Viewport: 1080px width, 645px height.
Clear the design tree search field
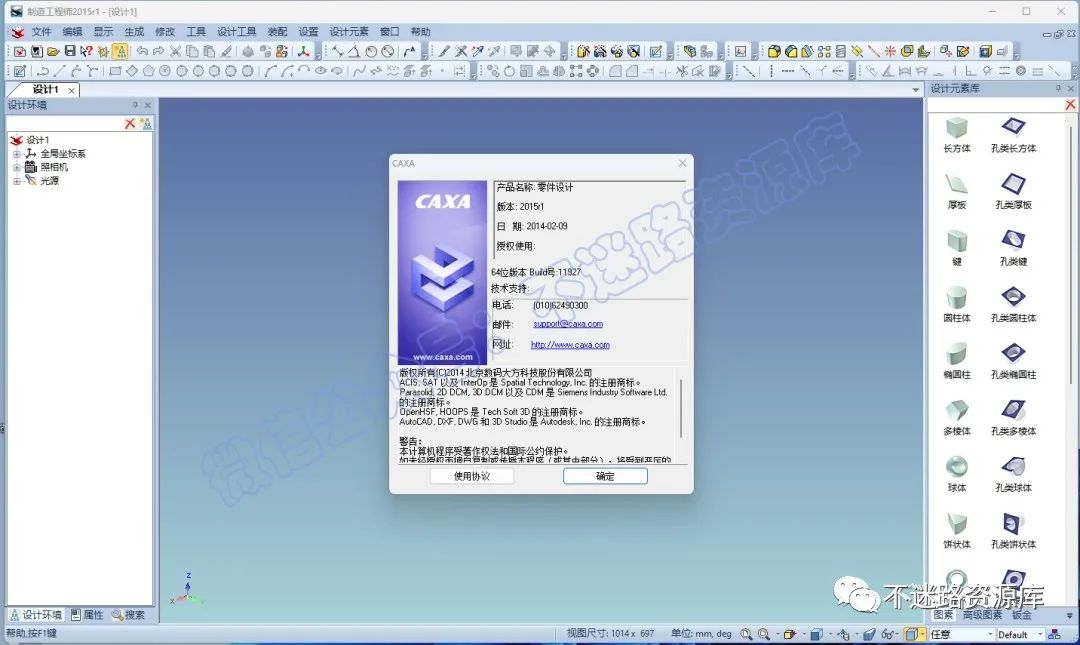(129, 123)
